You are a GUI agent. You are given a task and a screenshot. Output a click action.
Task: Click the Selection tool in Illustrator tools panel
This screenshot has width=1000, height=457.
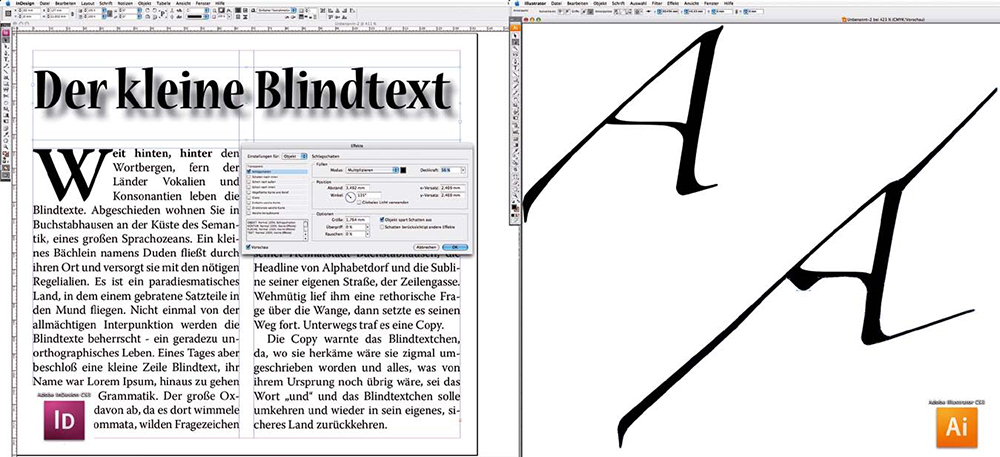pyautogui.click(x=515, y=36)
